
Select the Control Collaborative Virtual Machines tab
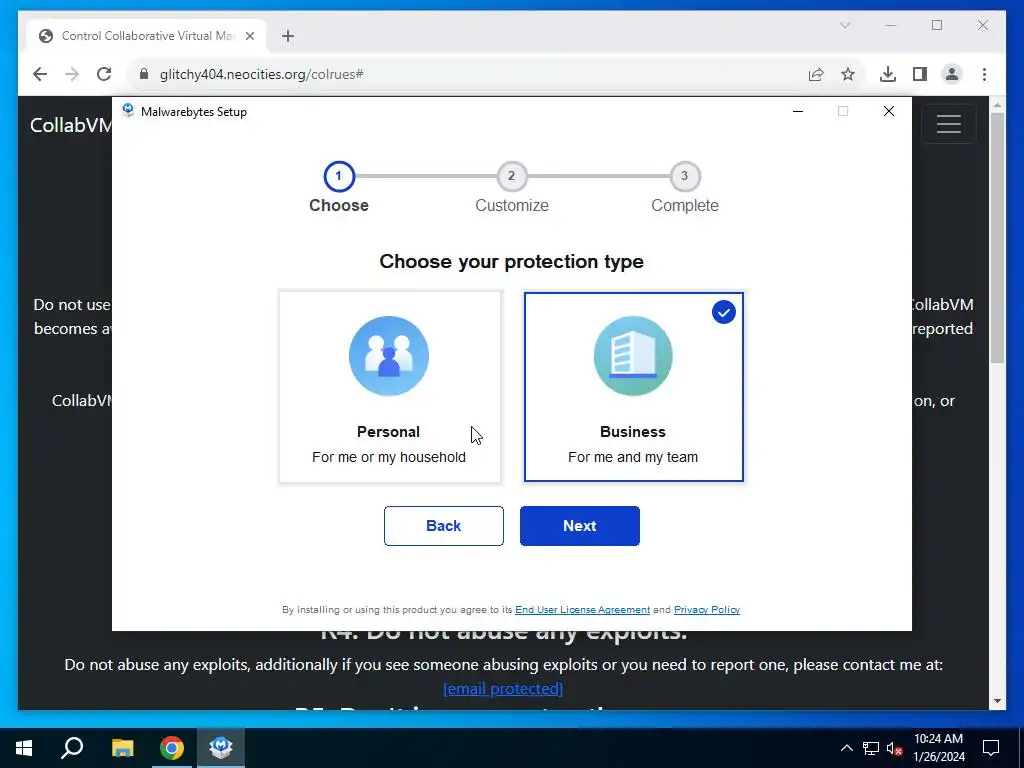click(147, 36)
